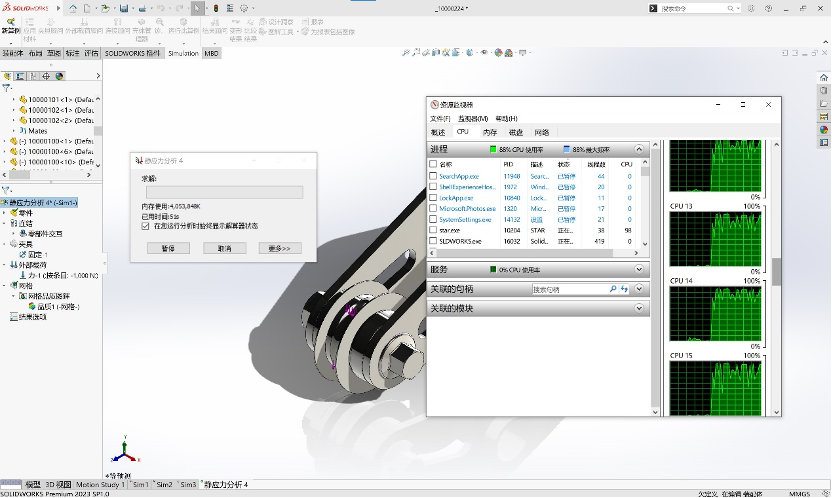Screen dimensions: 832x498
Task: Expand the Mates tree node
Action: tap(14, 130)
